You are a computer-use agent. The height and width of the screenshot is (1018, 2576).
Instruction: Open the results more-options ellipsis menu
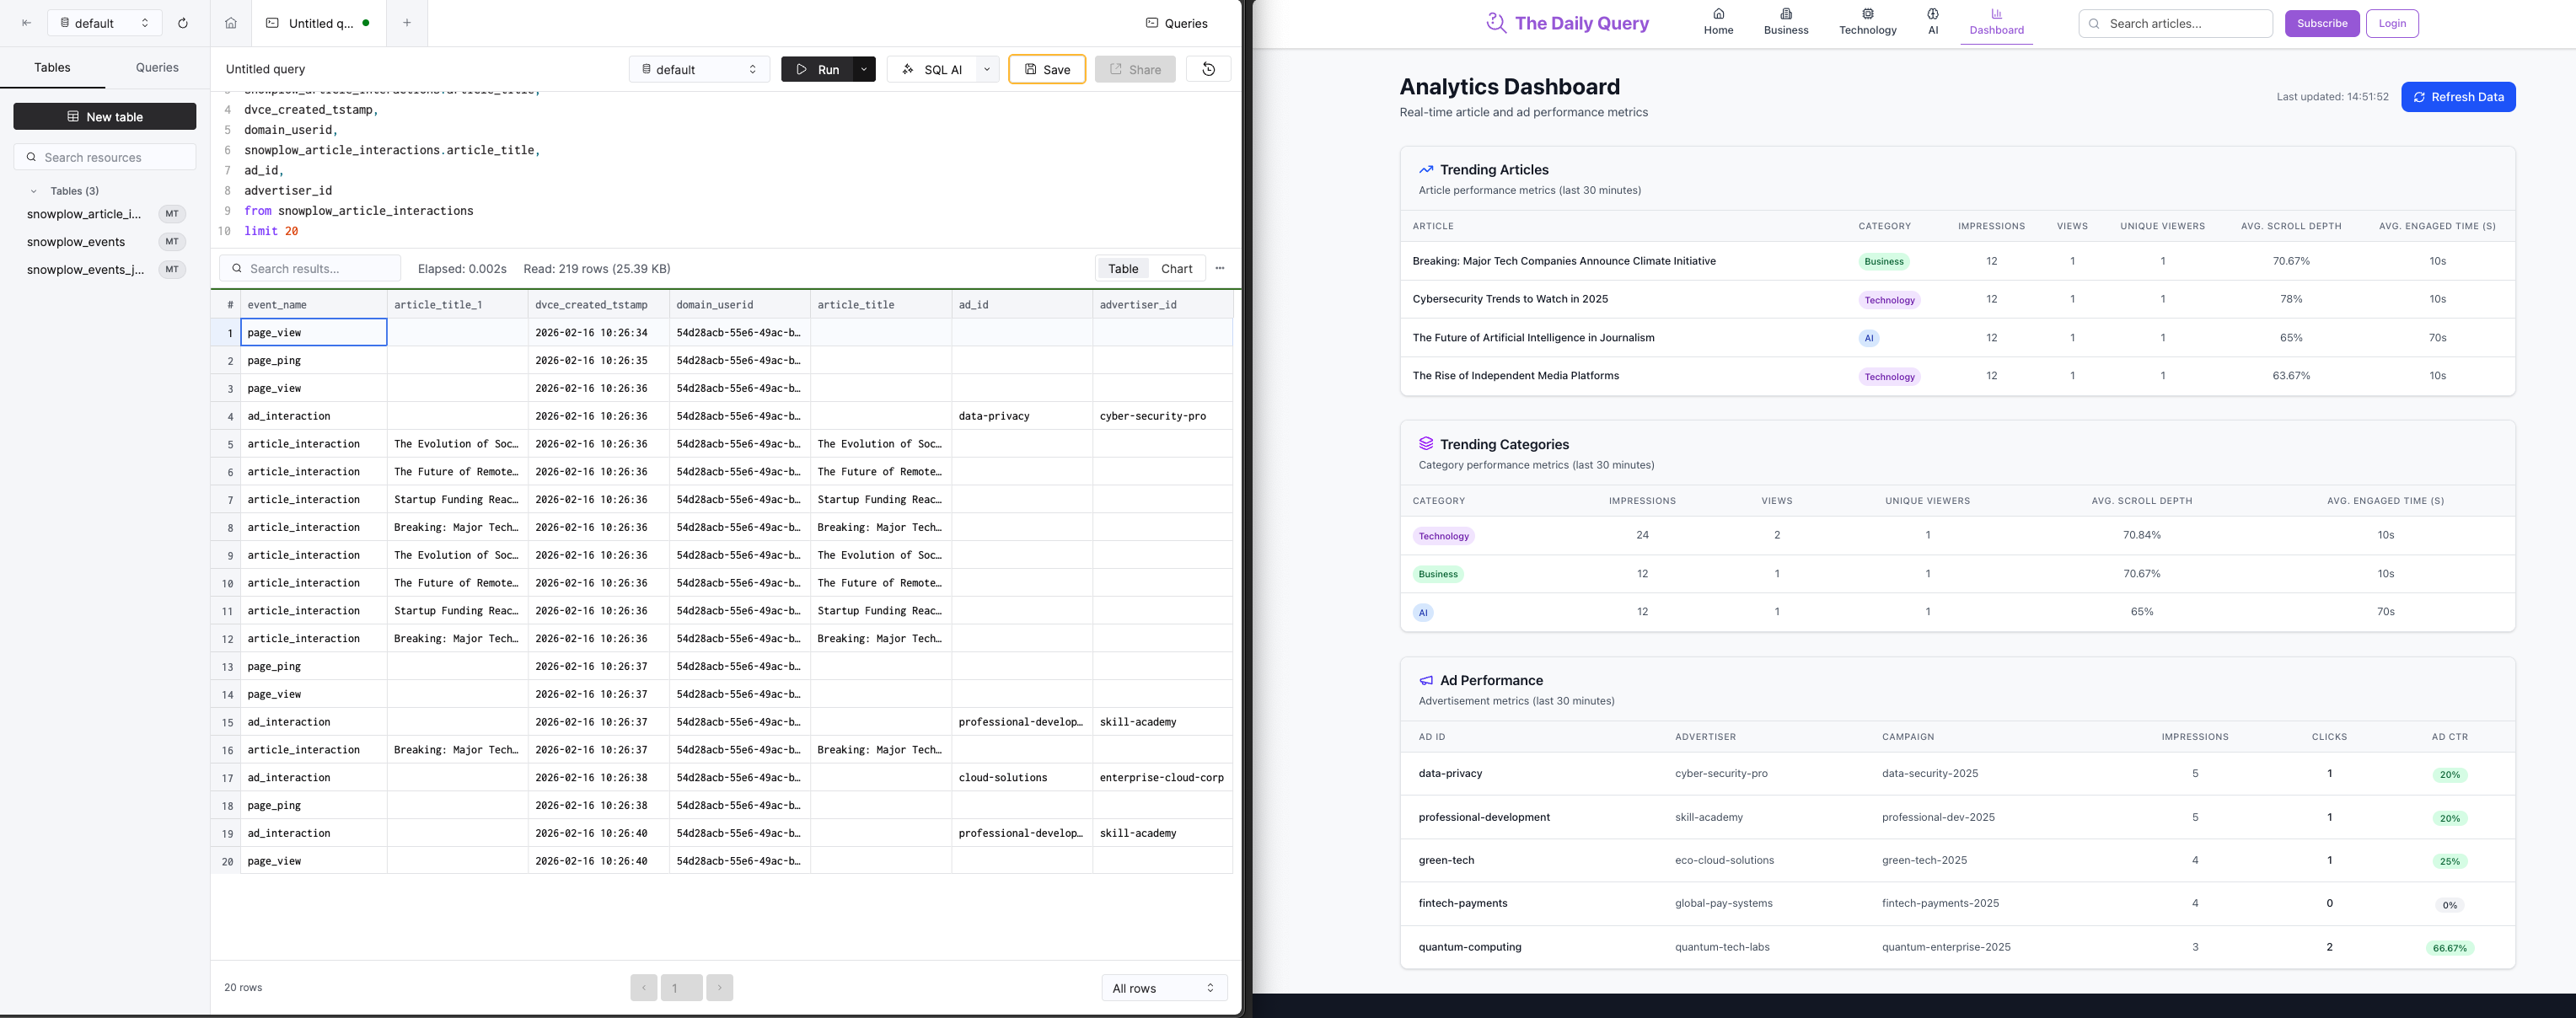pyautogui.click(x=1219, y=268)
